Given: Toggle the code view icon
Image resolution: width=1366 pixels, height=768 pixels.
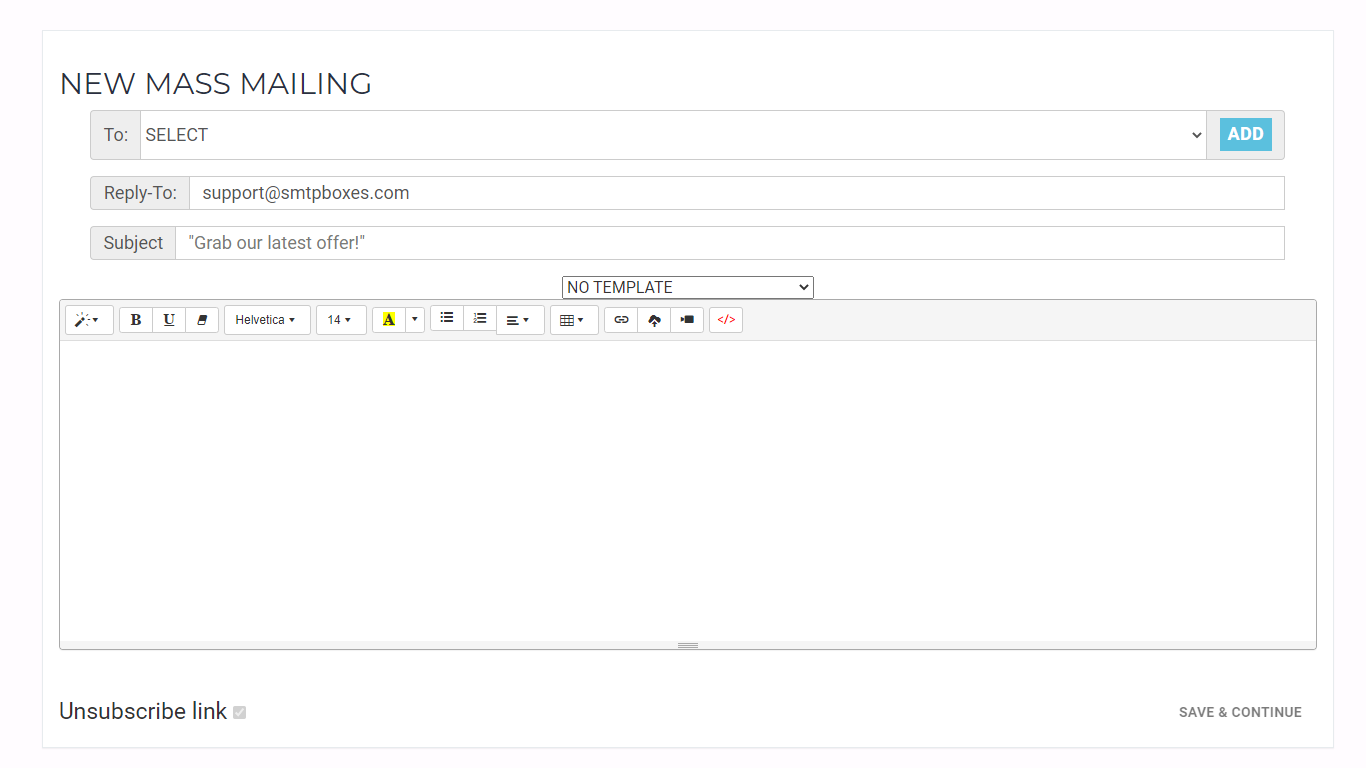Looking at the screenshot, I should click(x=726, y=320).
